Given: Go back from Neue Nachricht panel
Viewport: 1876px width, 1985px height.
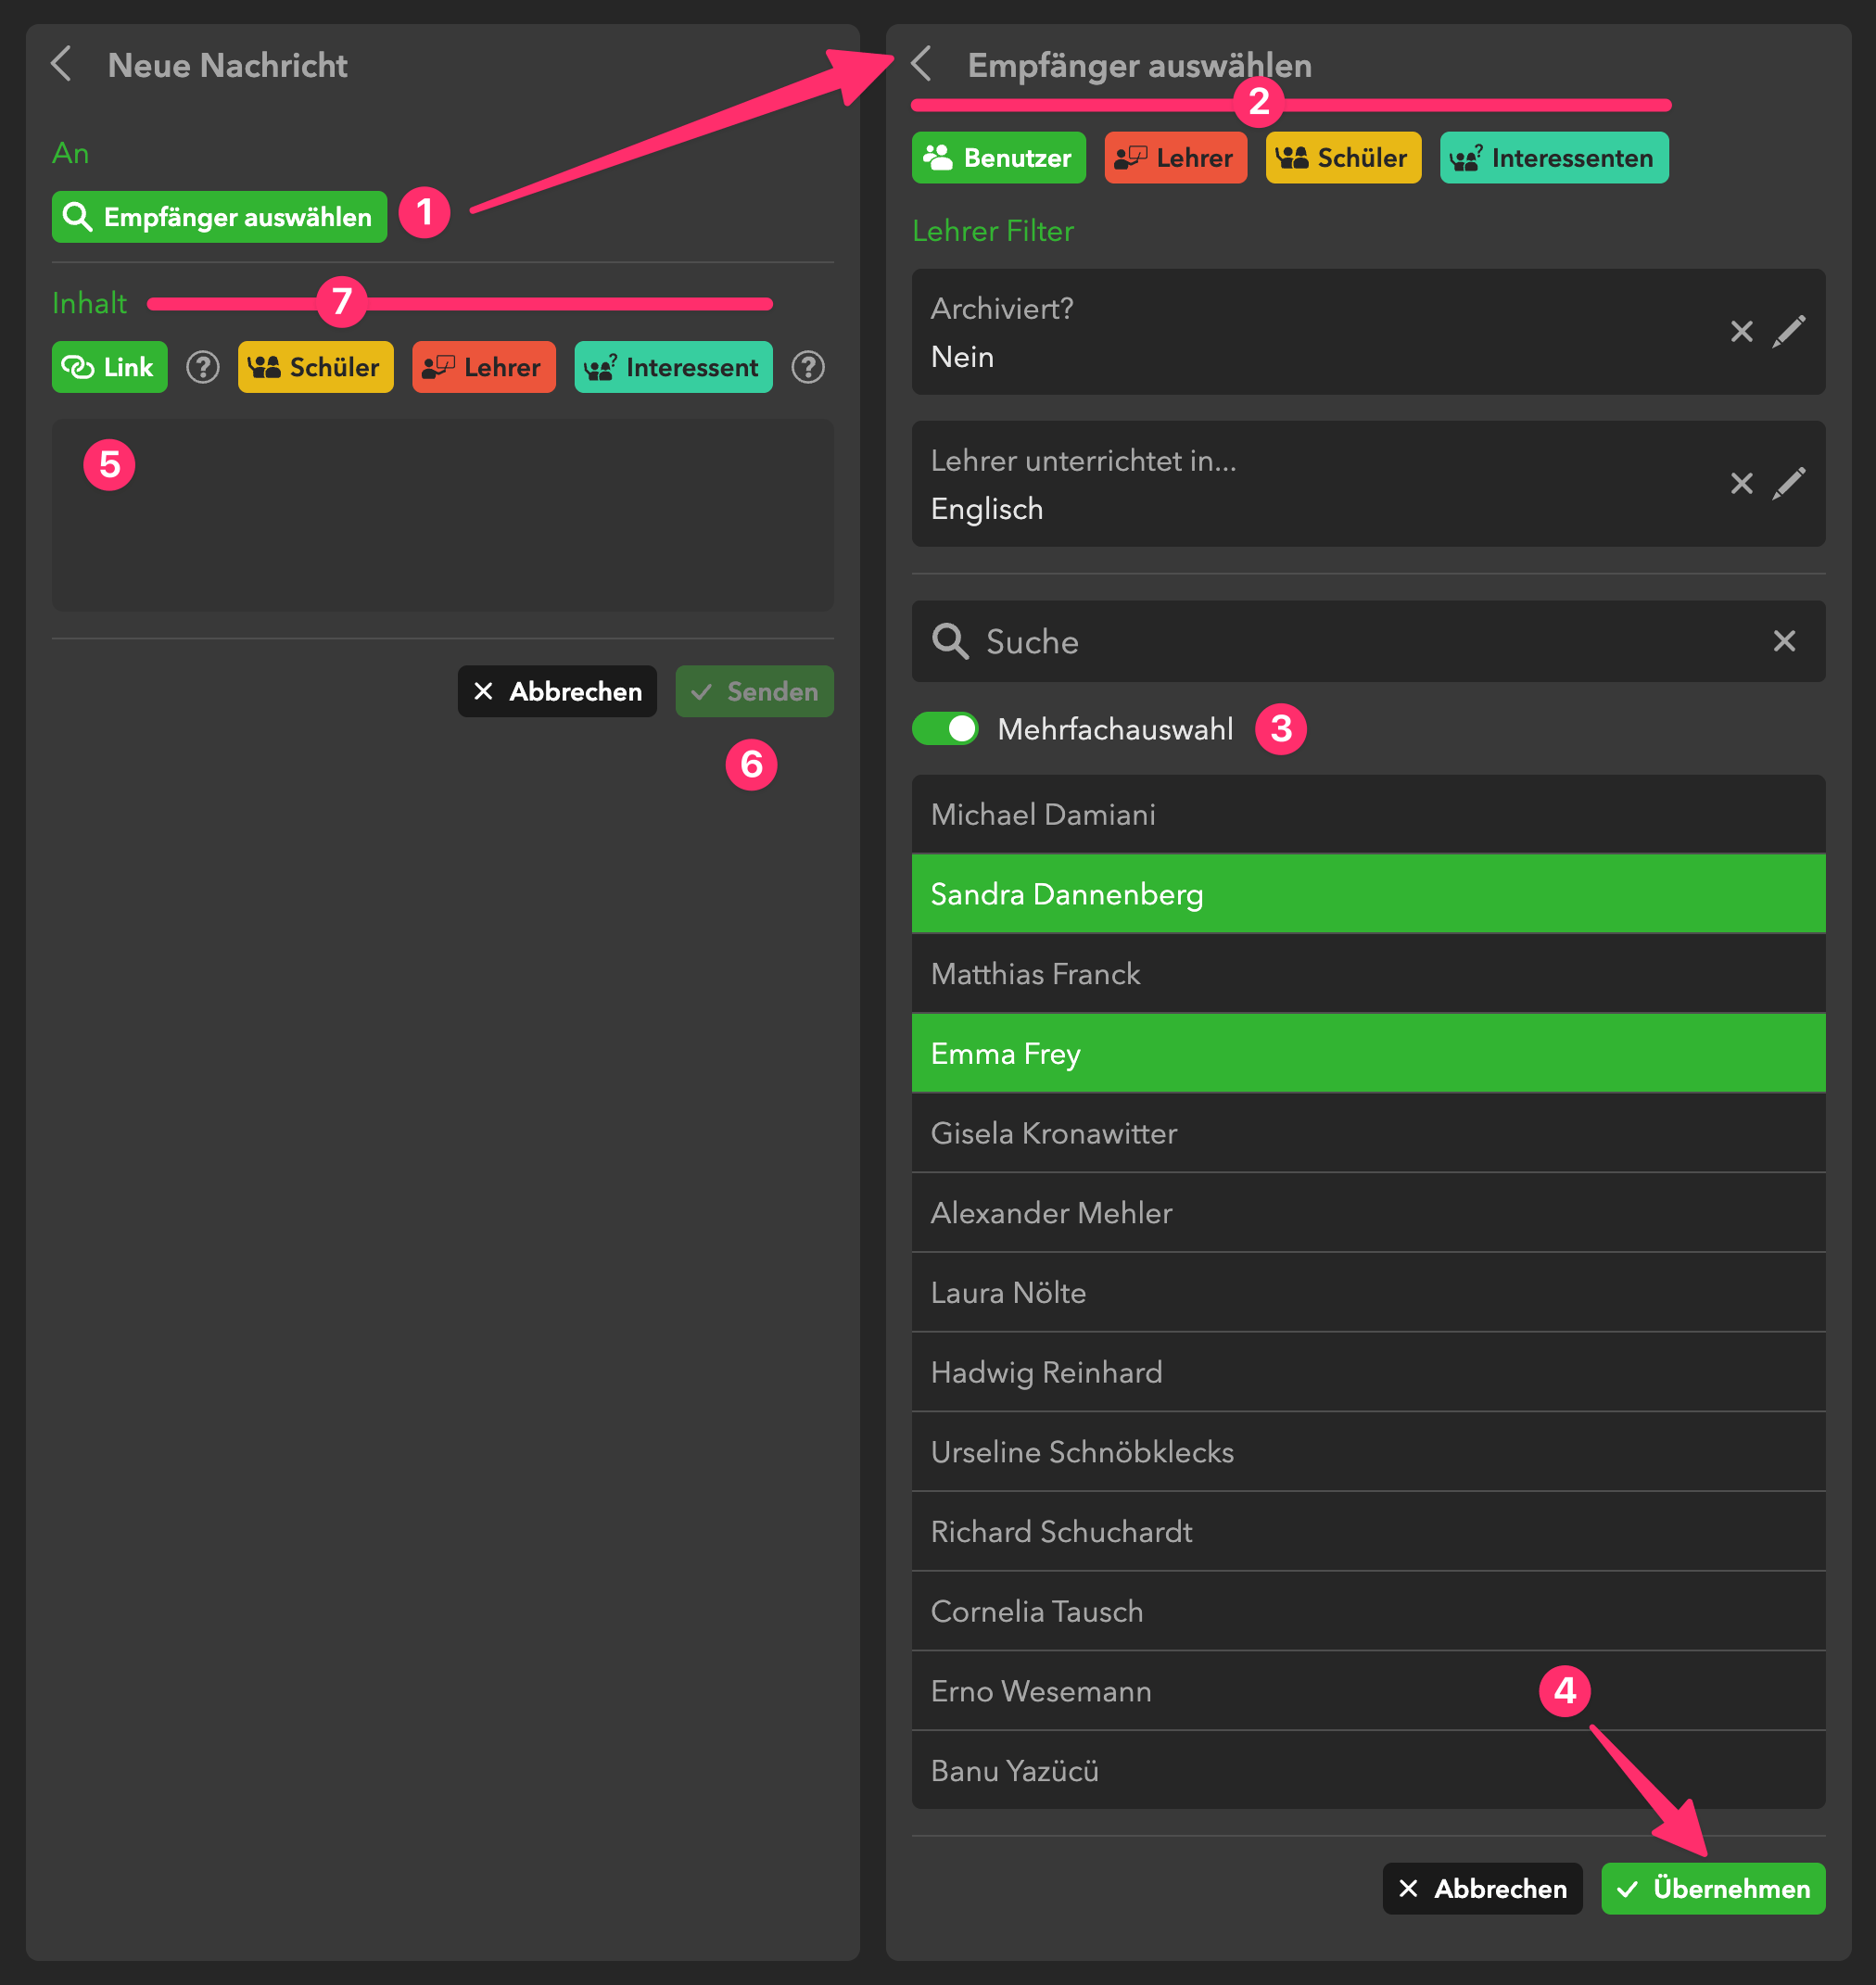Looking at the screenshot, I should (x=62, y=64).
